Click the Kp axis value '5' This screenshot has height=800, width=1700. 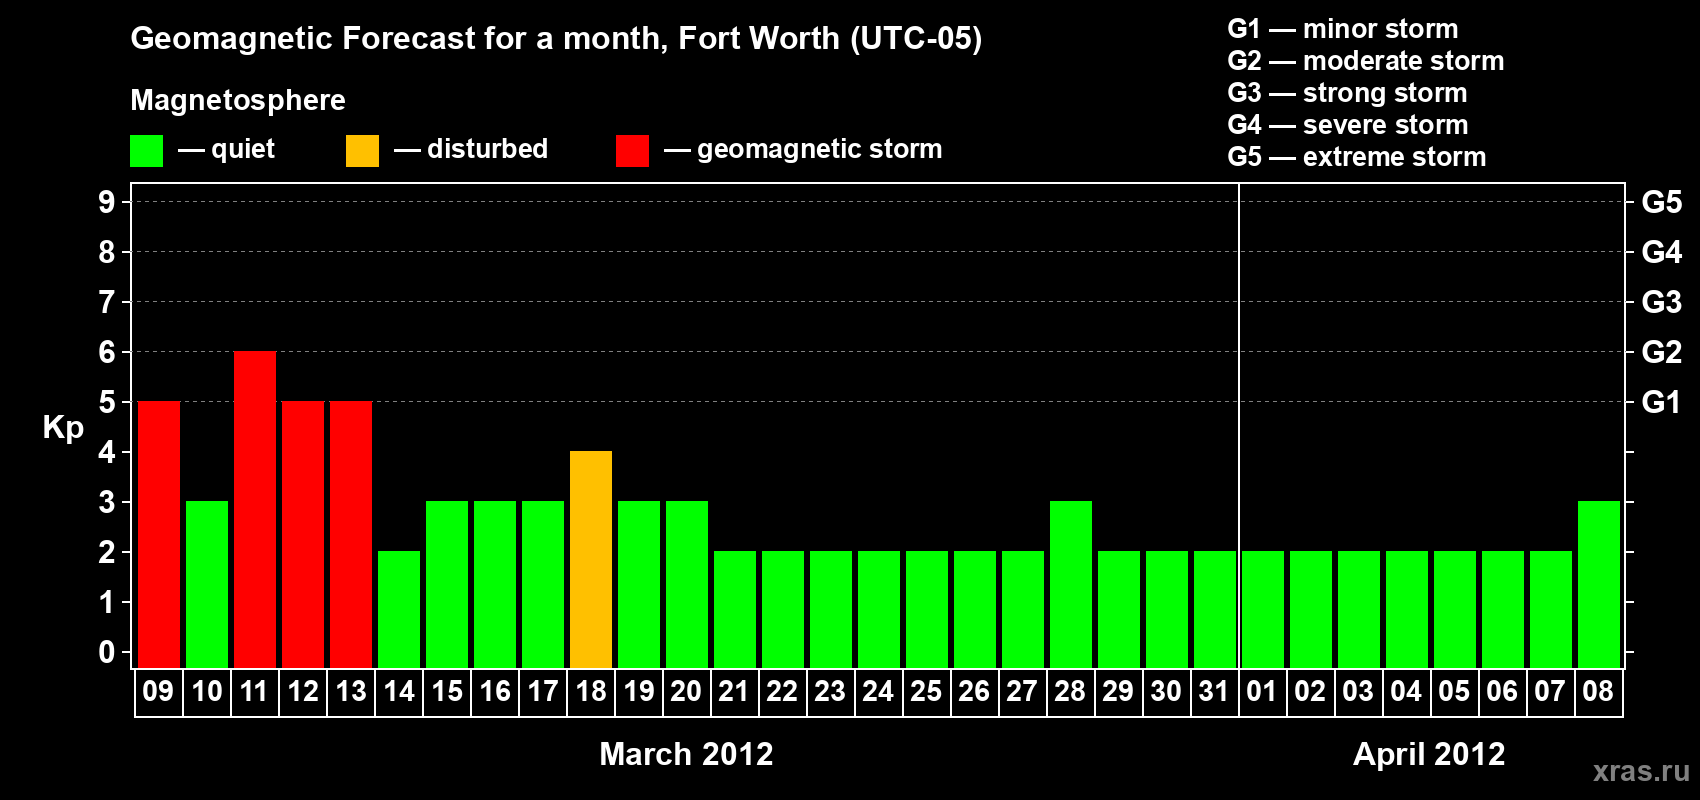(107, 402)
